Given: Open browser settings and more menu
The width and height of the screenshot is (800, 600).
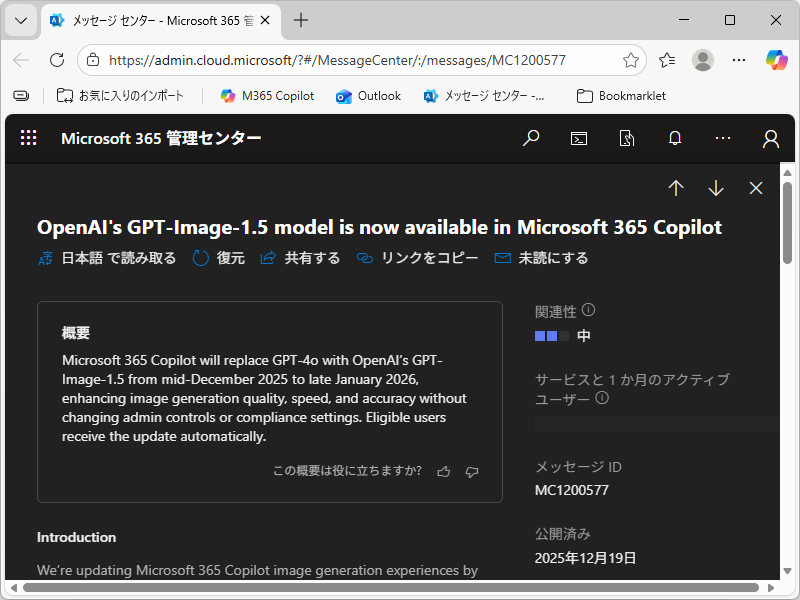Looking at the screenshot, I should [739, 60].
